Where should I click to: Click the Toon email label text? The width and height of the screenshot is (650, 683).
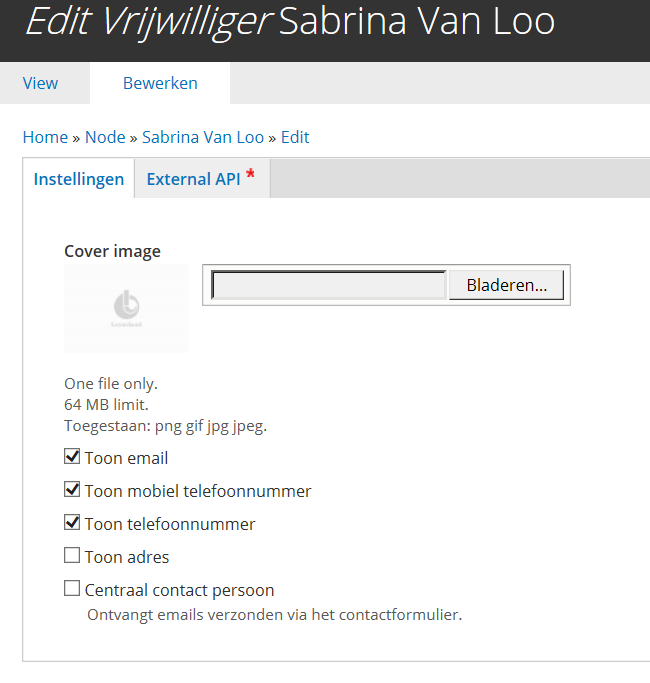pos(126,458)
